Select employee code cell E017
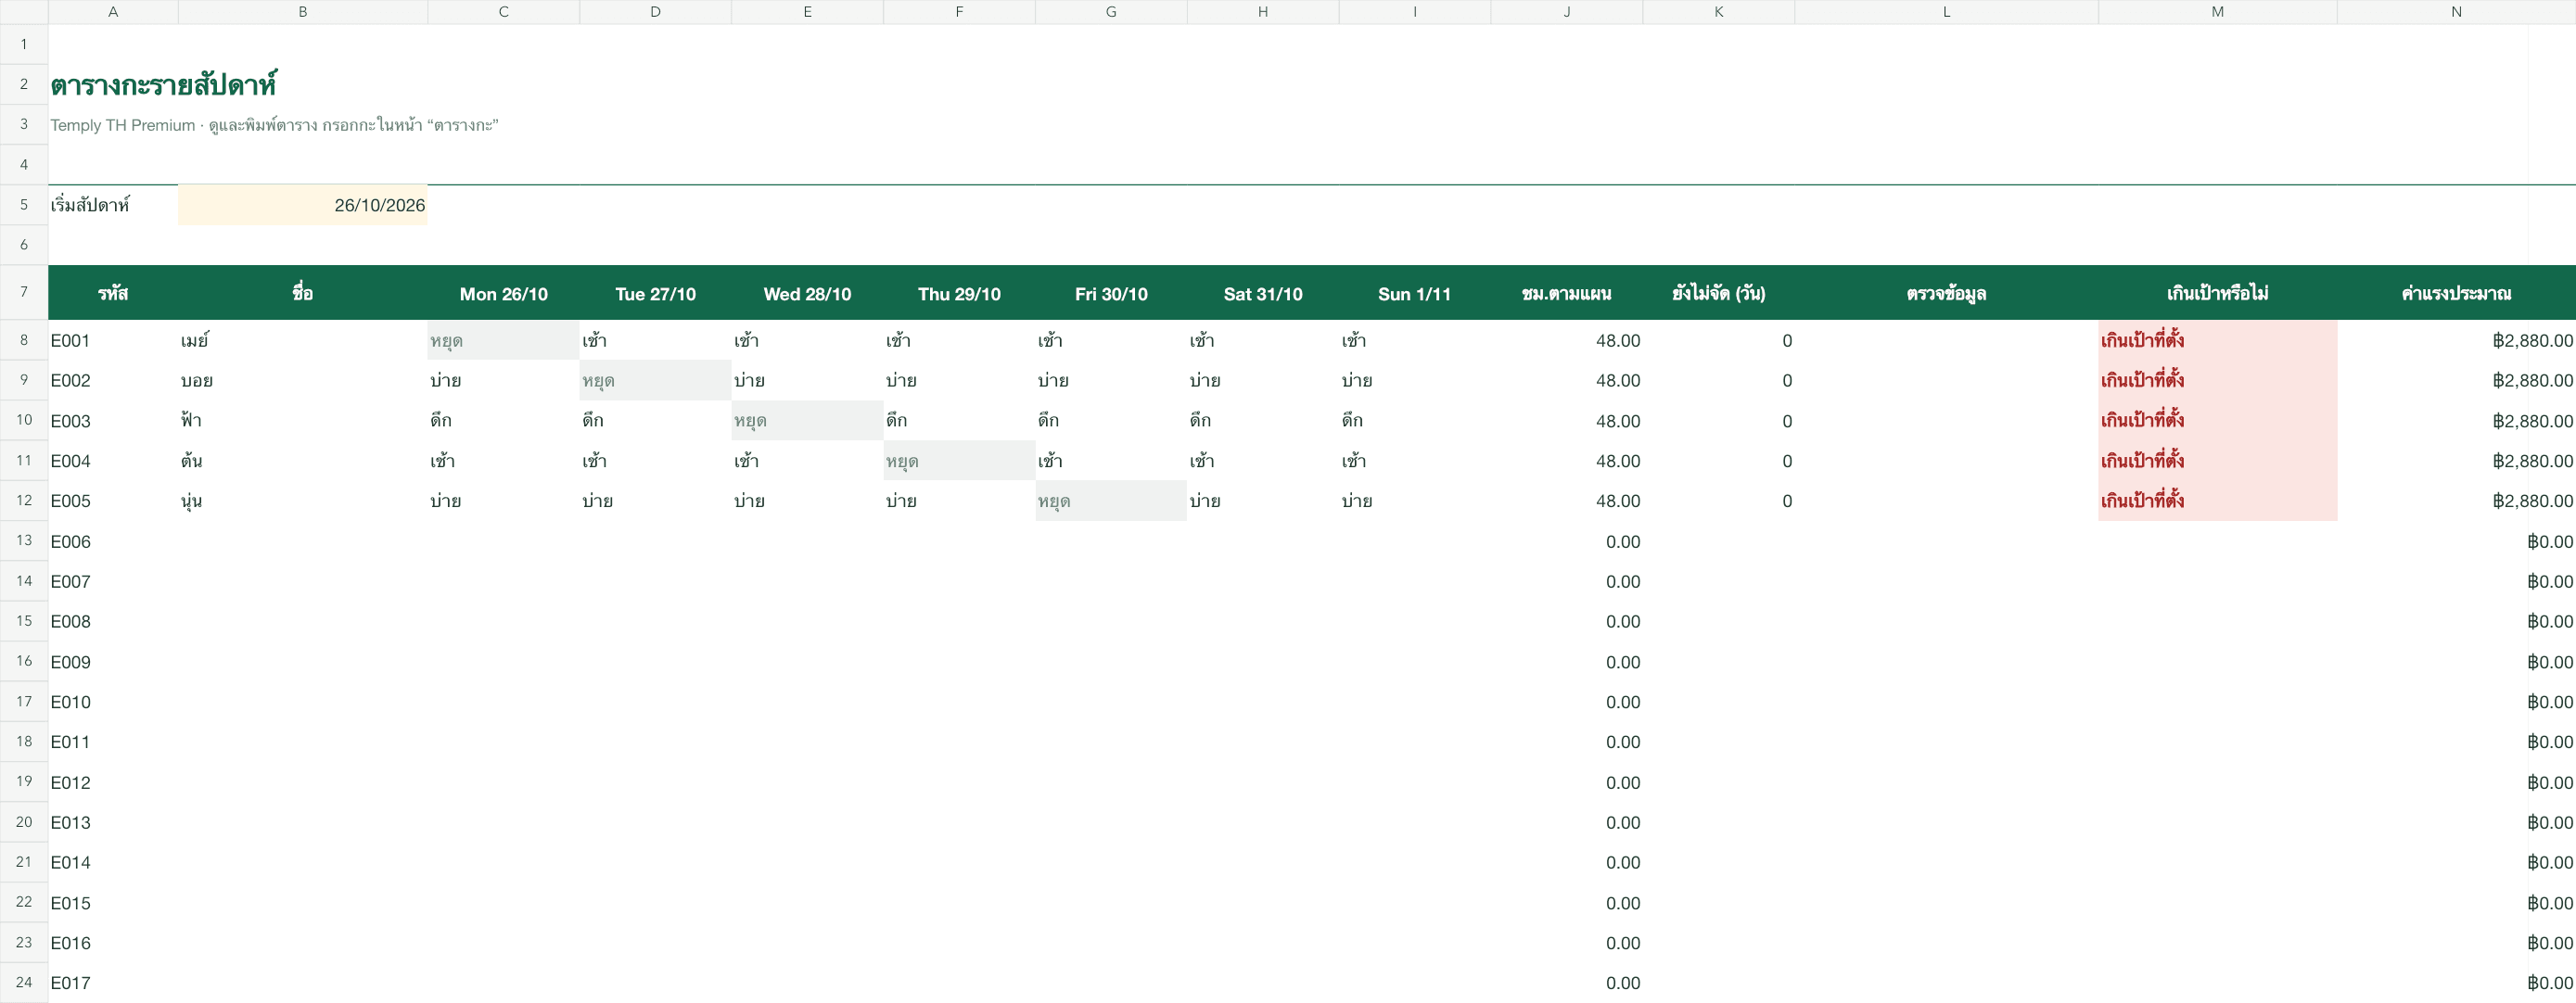This screenshot has width=2576, height=1003. point(113,983)
